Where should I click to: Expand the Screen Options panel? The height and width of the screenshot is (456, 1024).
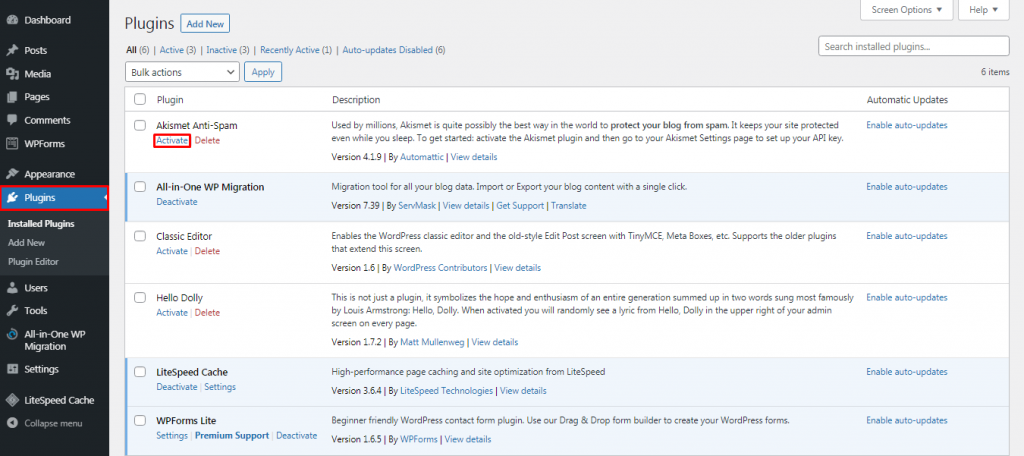[906, 10]
